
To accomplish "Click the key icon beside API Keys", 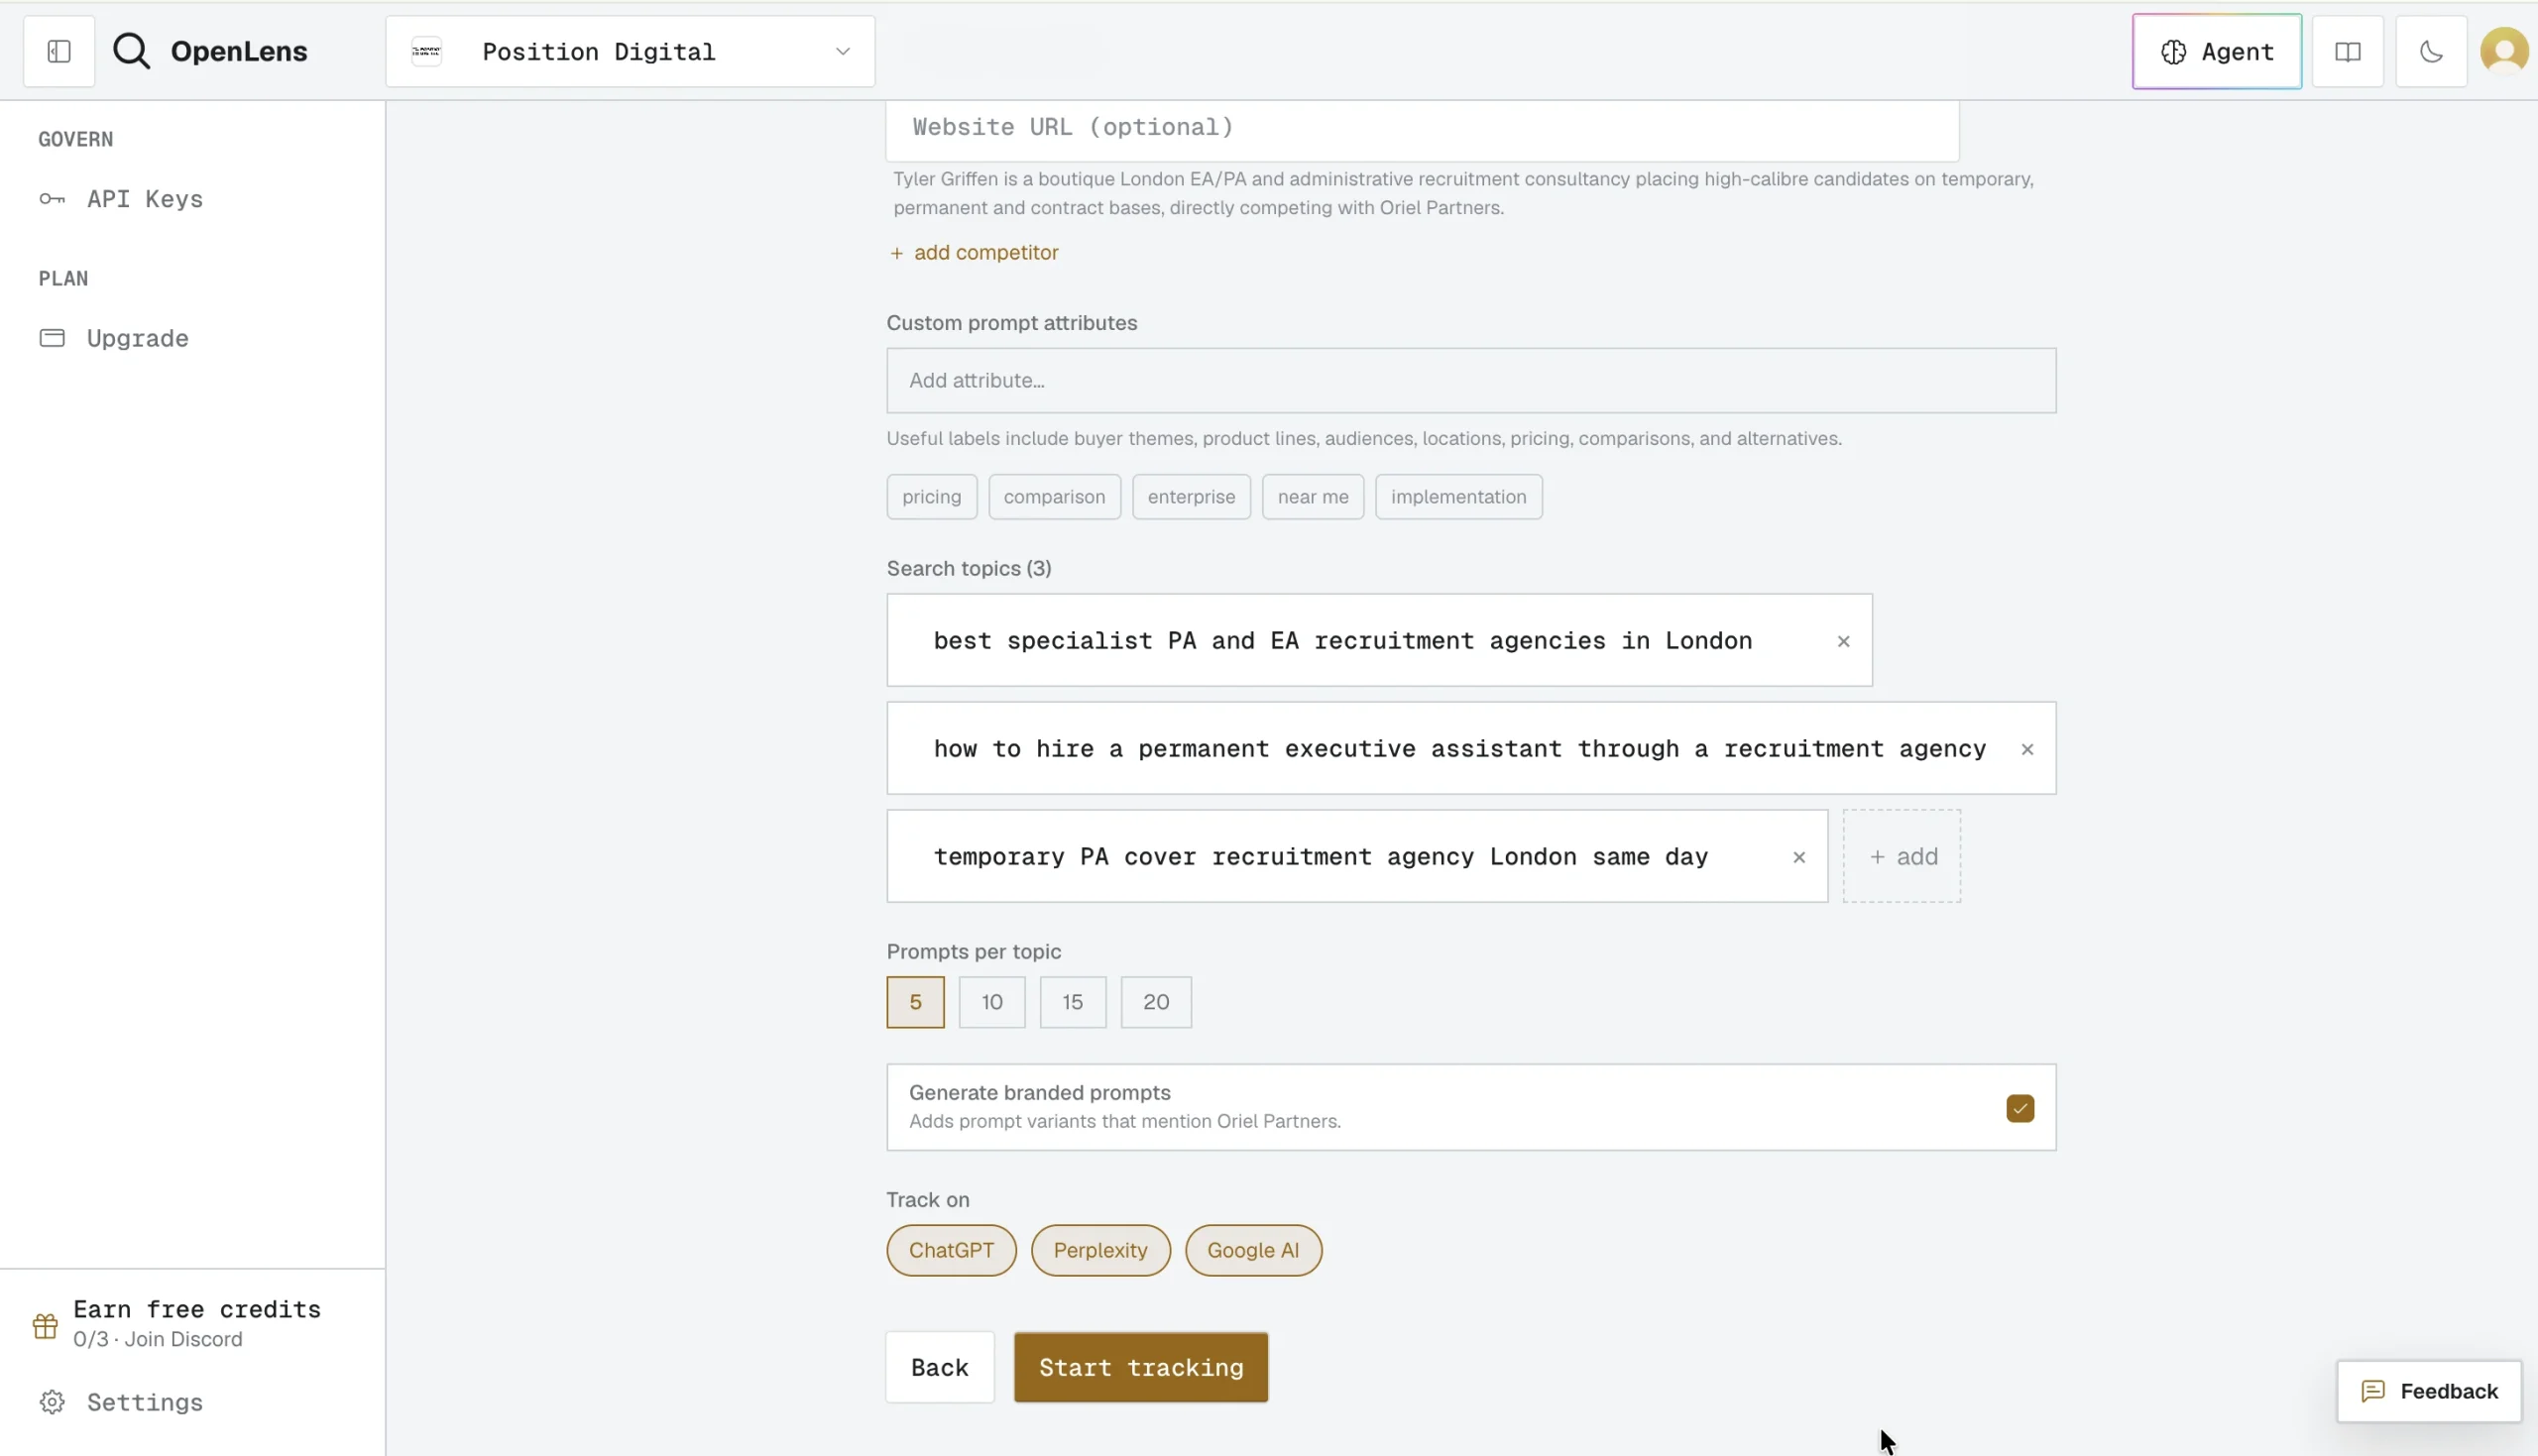I will [x=52, y=199].
